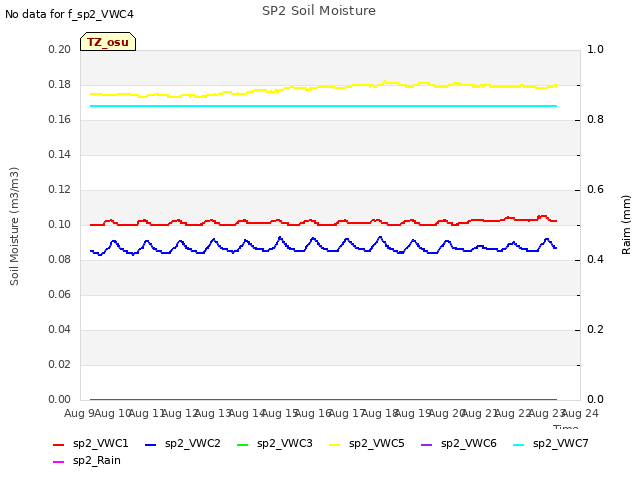This screenshot has height=480, width=640.
Task: Click the 0.02 left axis tick label
Action: [60, 364]
